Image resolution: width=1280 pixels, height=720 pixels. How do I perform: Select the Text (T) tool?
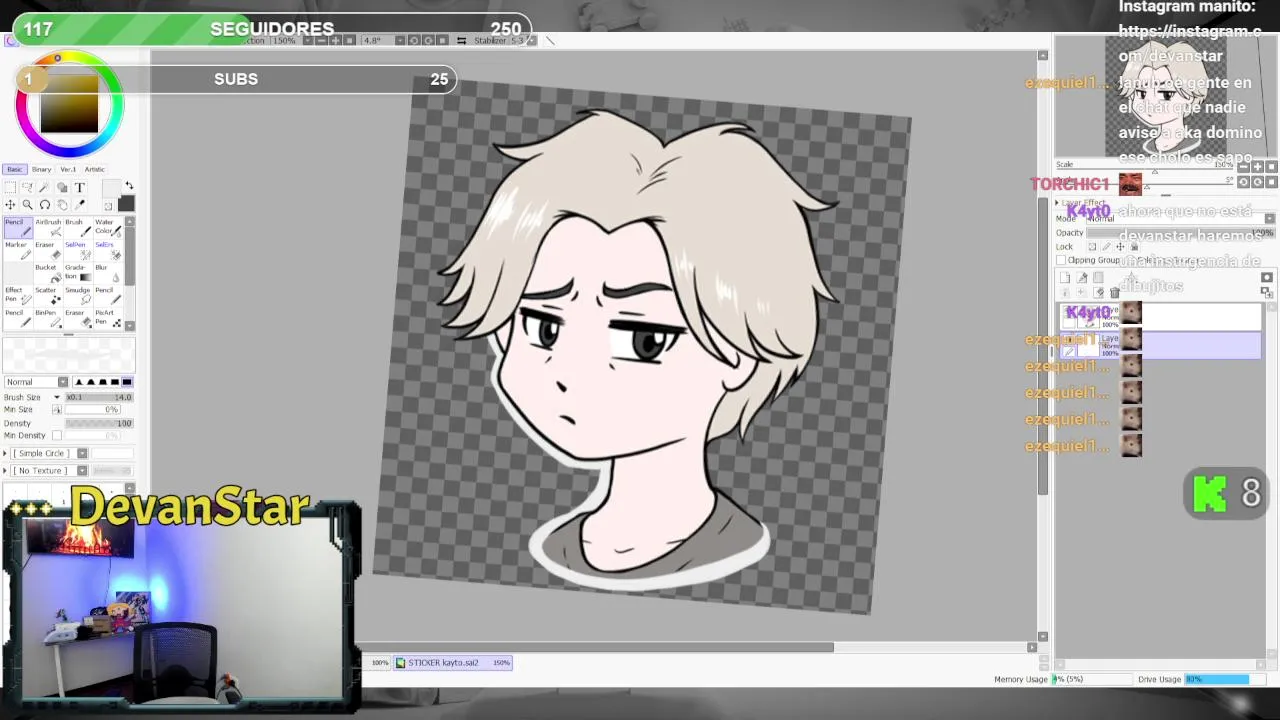tap(80, 187)
